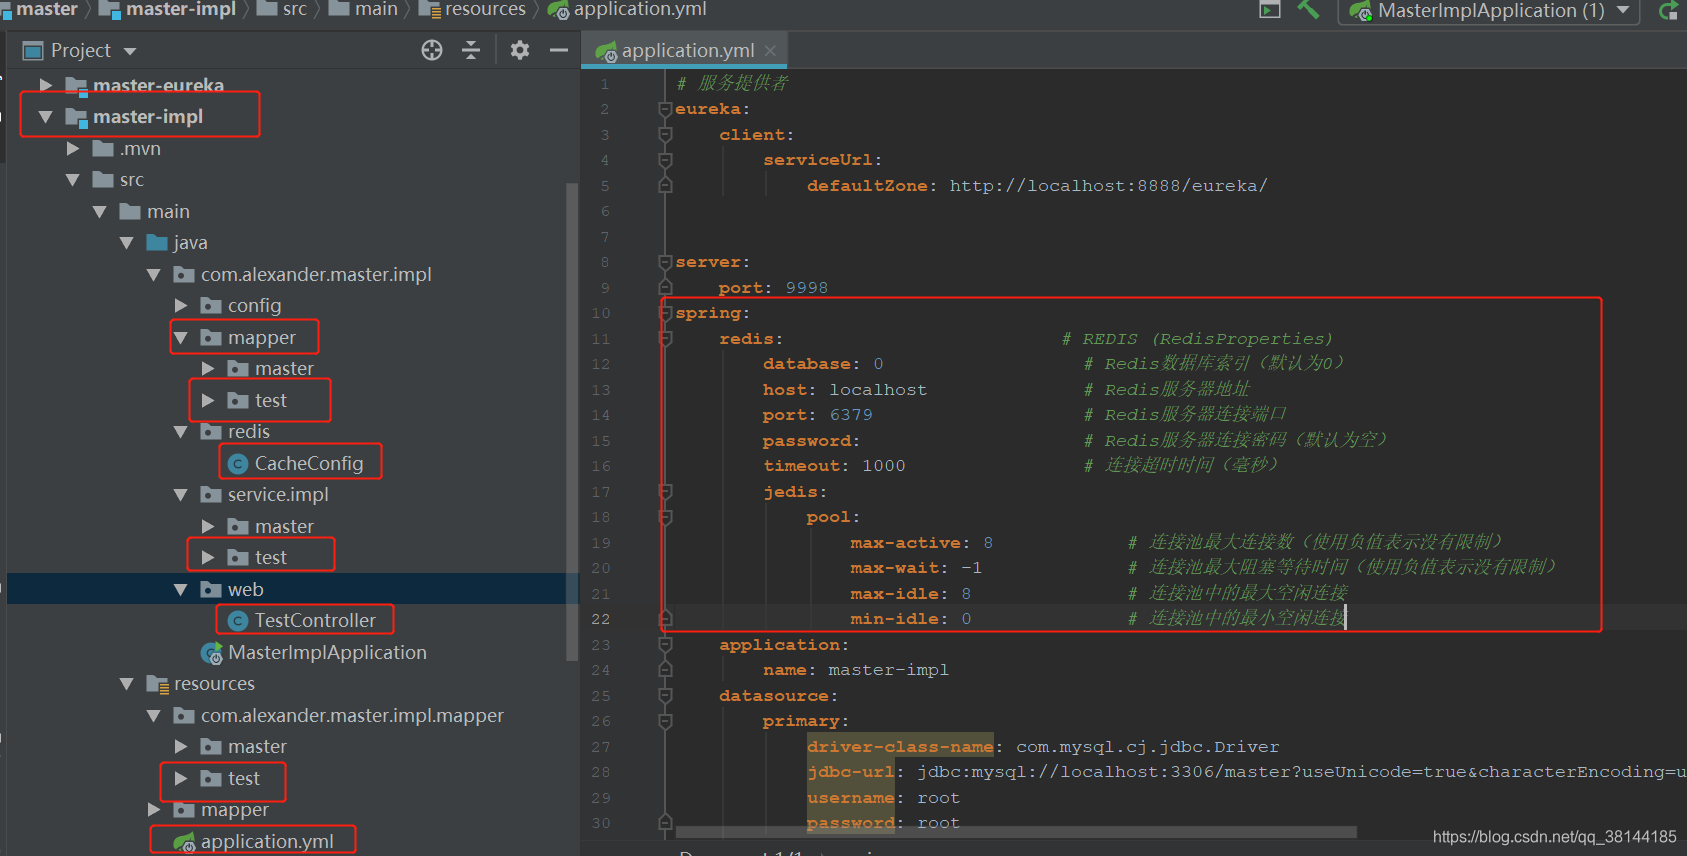This screenshot has height=856, width=1687.
Task: Click the timeout value 1000
Action: pos(883,466)
